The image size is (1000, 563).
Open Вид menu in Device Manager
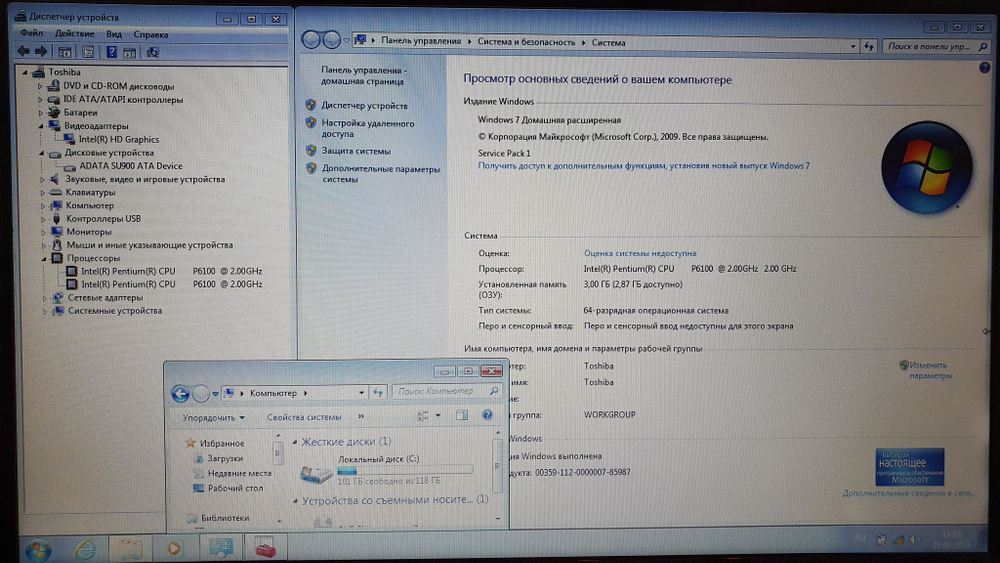click(x=114, y=34)
